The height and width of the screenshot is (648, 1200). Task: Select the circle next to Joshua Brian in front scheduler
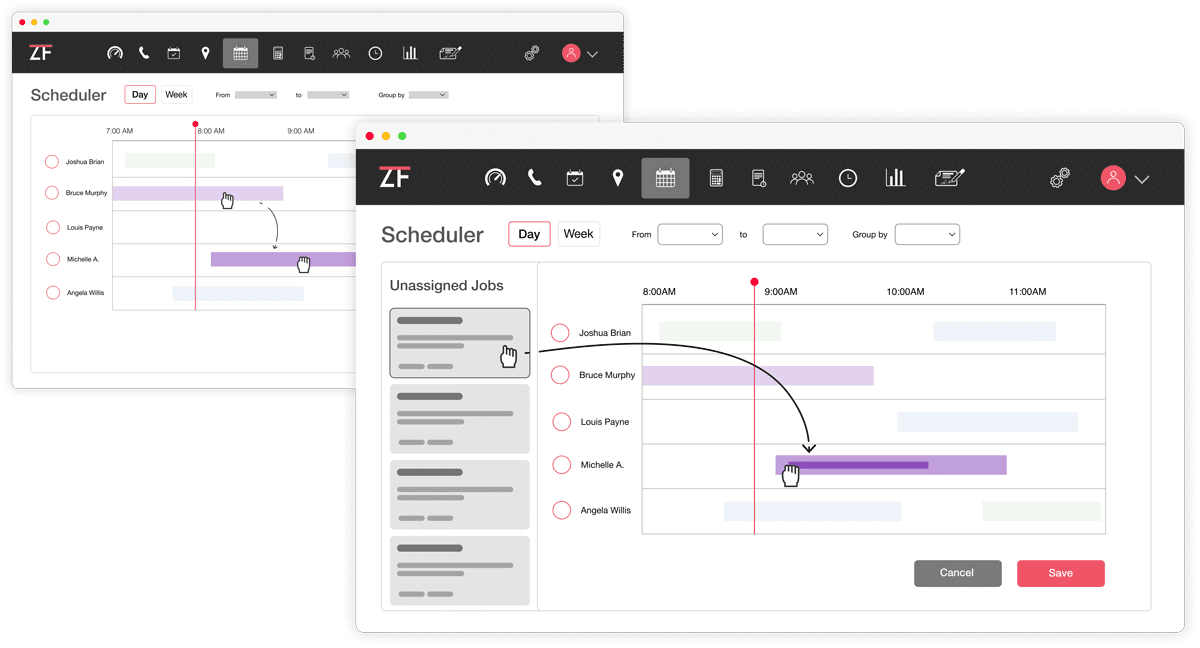click(560, 333)
